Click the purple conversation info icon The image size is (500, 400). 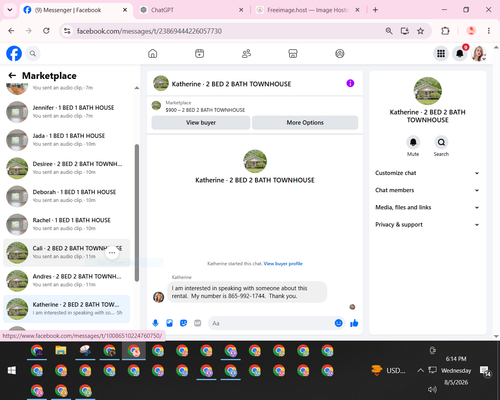pyautogui.click(x=350, y=83)
